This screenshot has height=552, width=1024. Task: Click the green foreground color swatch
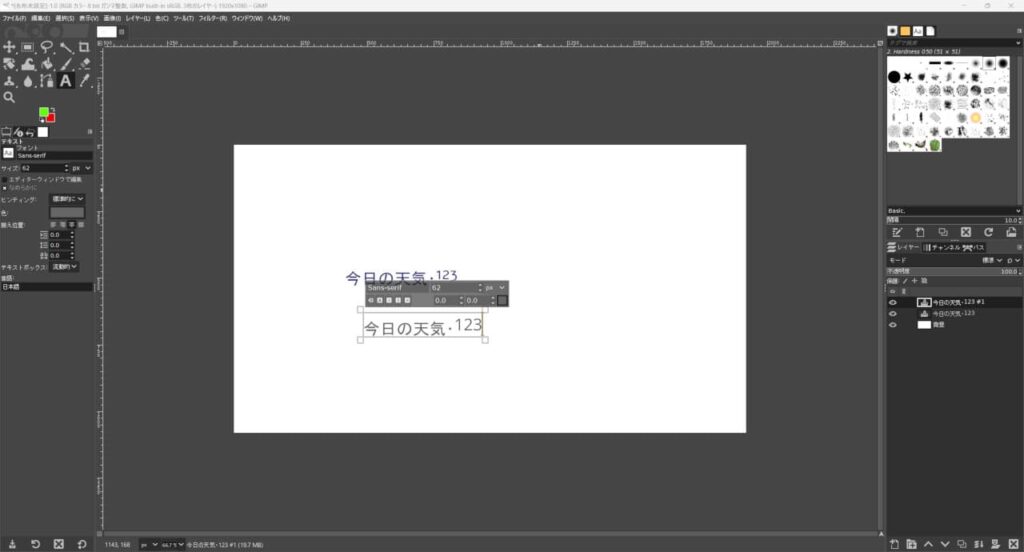tap(43, 112)
